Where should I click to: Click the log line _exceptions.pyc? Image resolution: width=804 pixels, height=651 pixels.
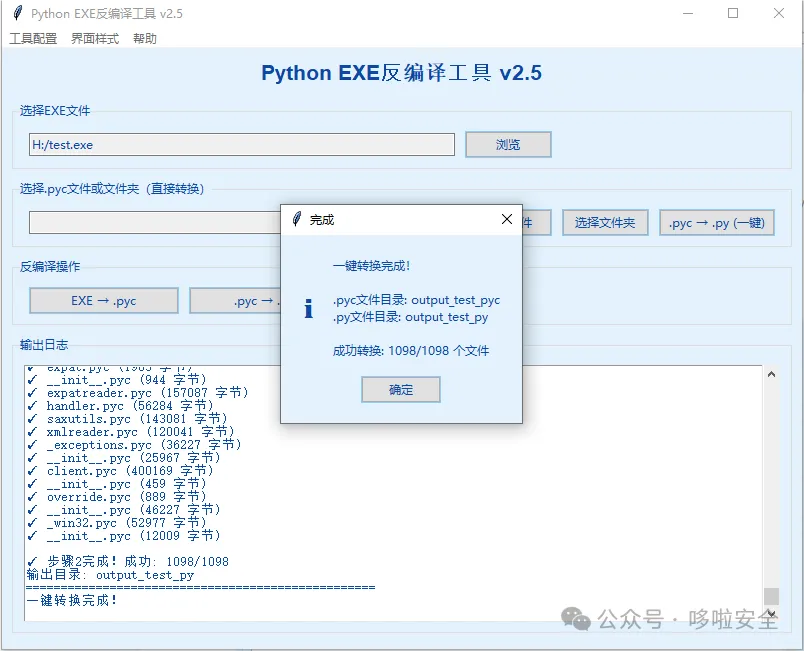[x=134, y=445]
